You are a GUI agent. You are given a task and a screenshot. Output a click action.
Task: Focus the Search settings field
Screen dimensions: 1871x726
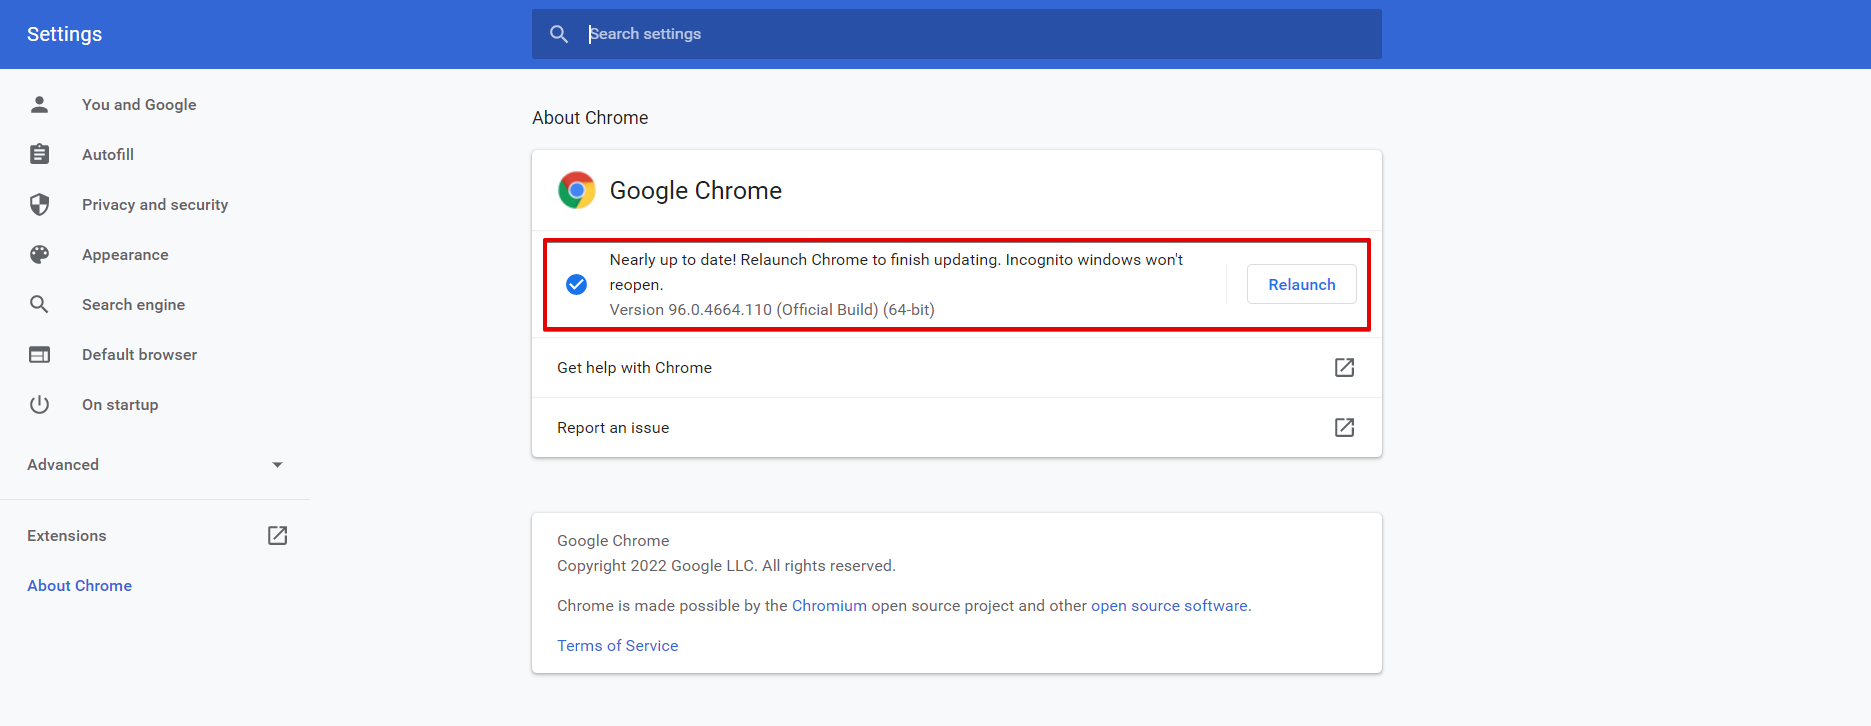pos(957,34)
